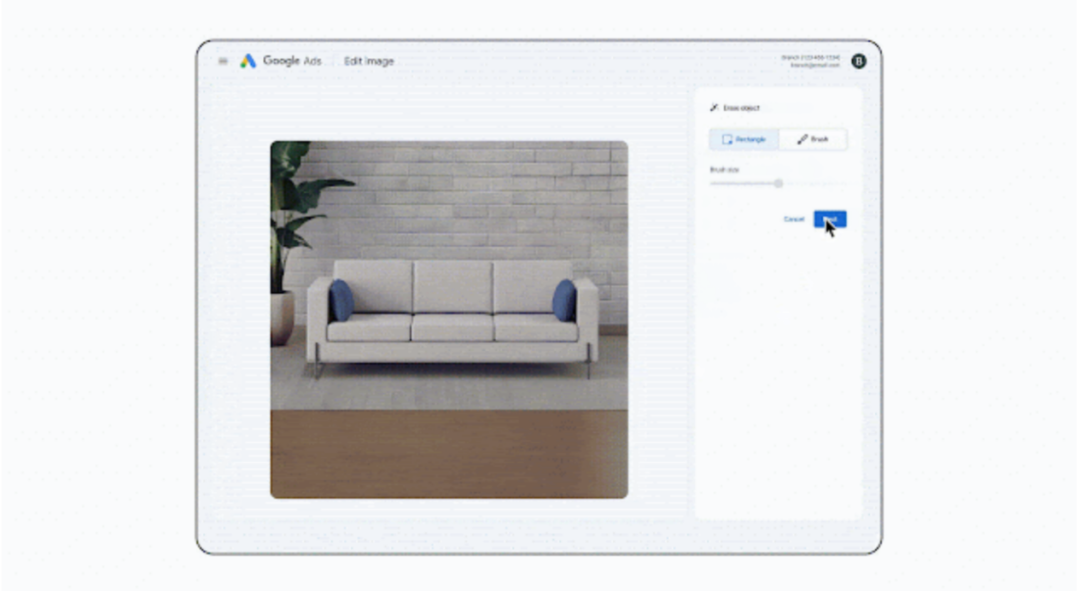Click the Erase object heading text
This screenshot has height=591, width=1080.
pos(742,108)
